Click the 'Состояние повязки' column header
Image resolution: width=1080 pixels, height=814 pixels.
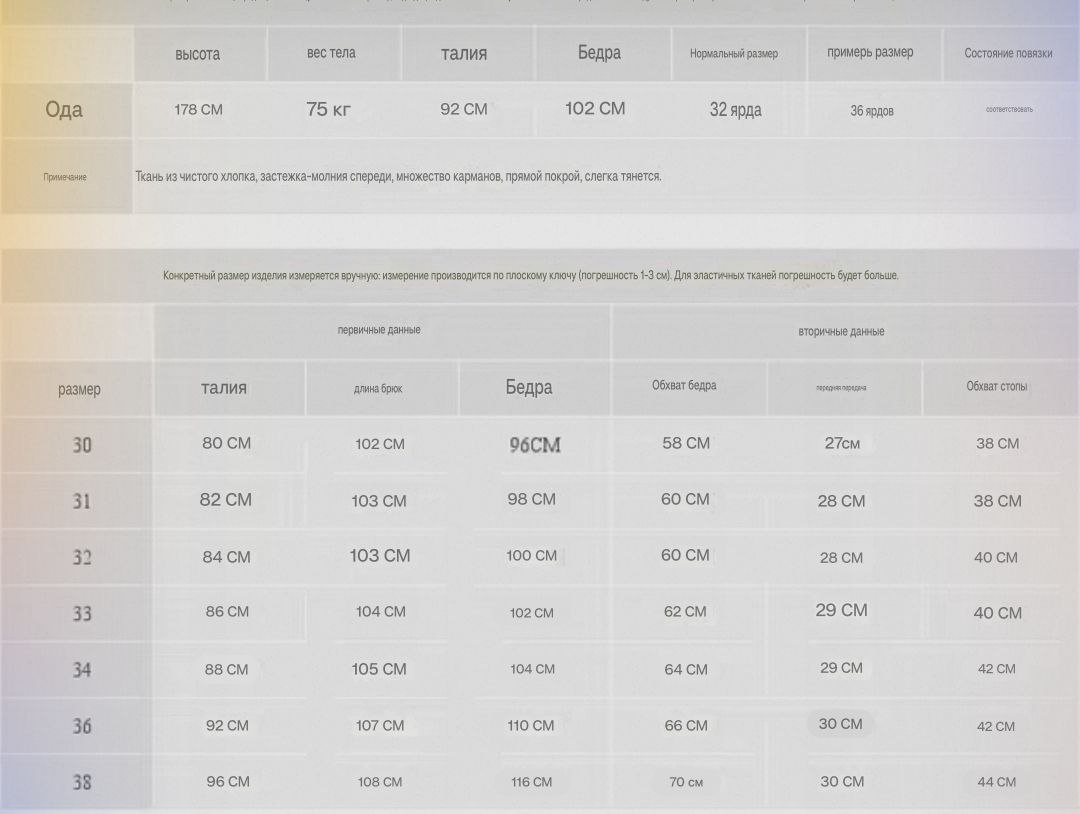pos(1008,54)
